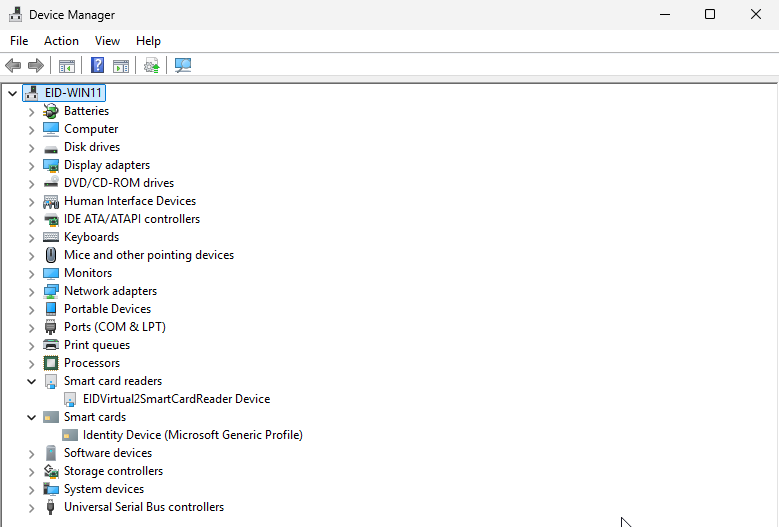Click the Computer category monitor icon
This screenshot has width=779, height=527.
[x=51, y=129]
